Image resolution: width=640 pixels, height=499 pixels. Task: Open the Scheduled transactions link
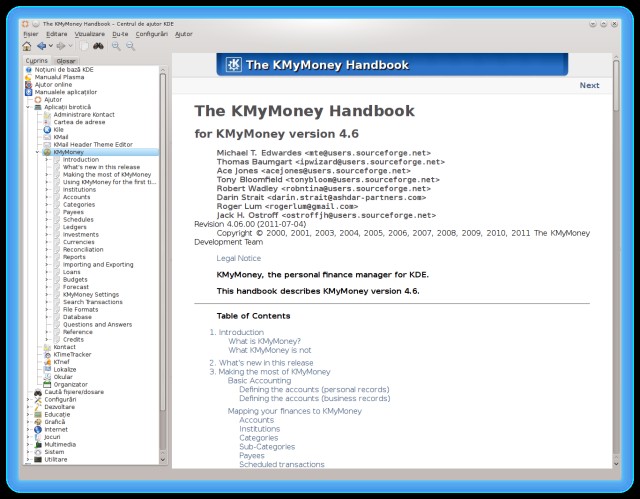pyautogui.click(x=282, y=465)
